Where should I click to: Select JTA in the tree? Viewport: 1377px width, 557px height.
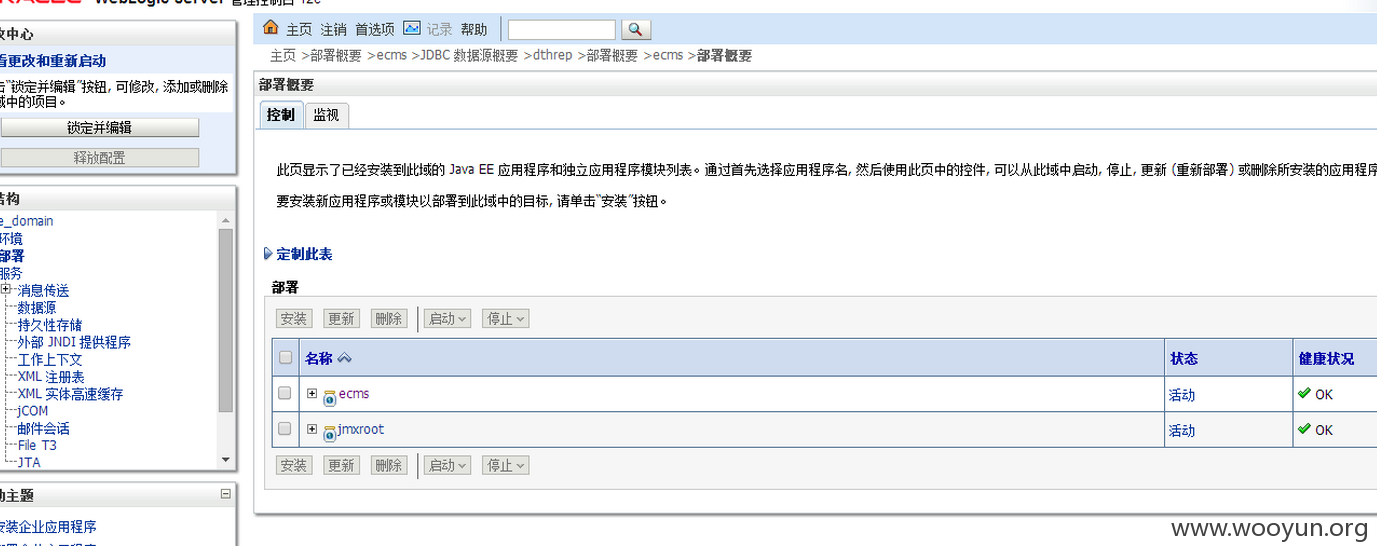[29, 462]
